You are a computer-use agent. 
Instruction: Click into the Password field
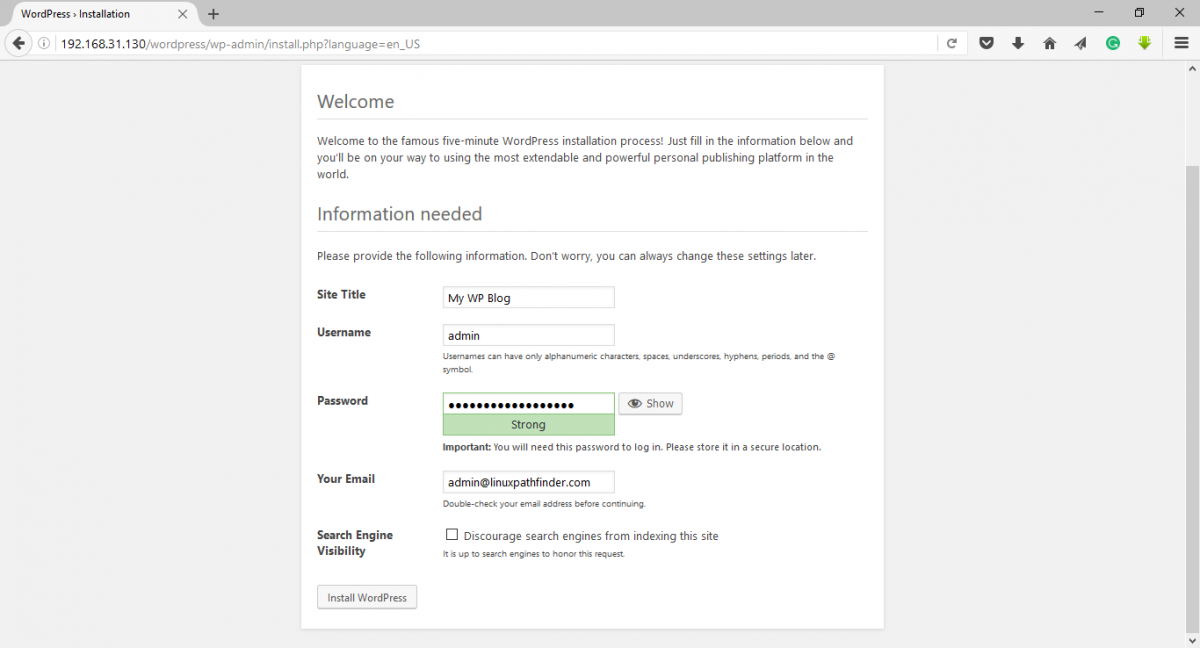point(528,404)
